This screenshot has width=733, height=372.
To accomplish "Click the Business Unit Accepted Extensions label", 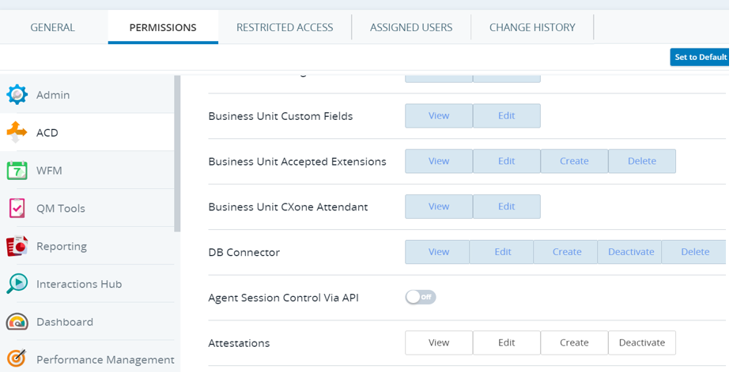I will point(297,161).
